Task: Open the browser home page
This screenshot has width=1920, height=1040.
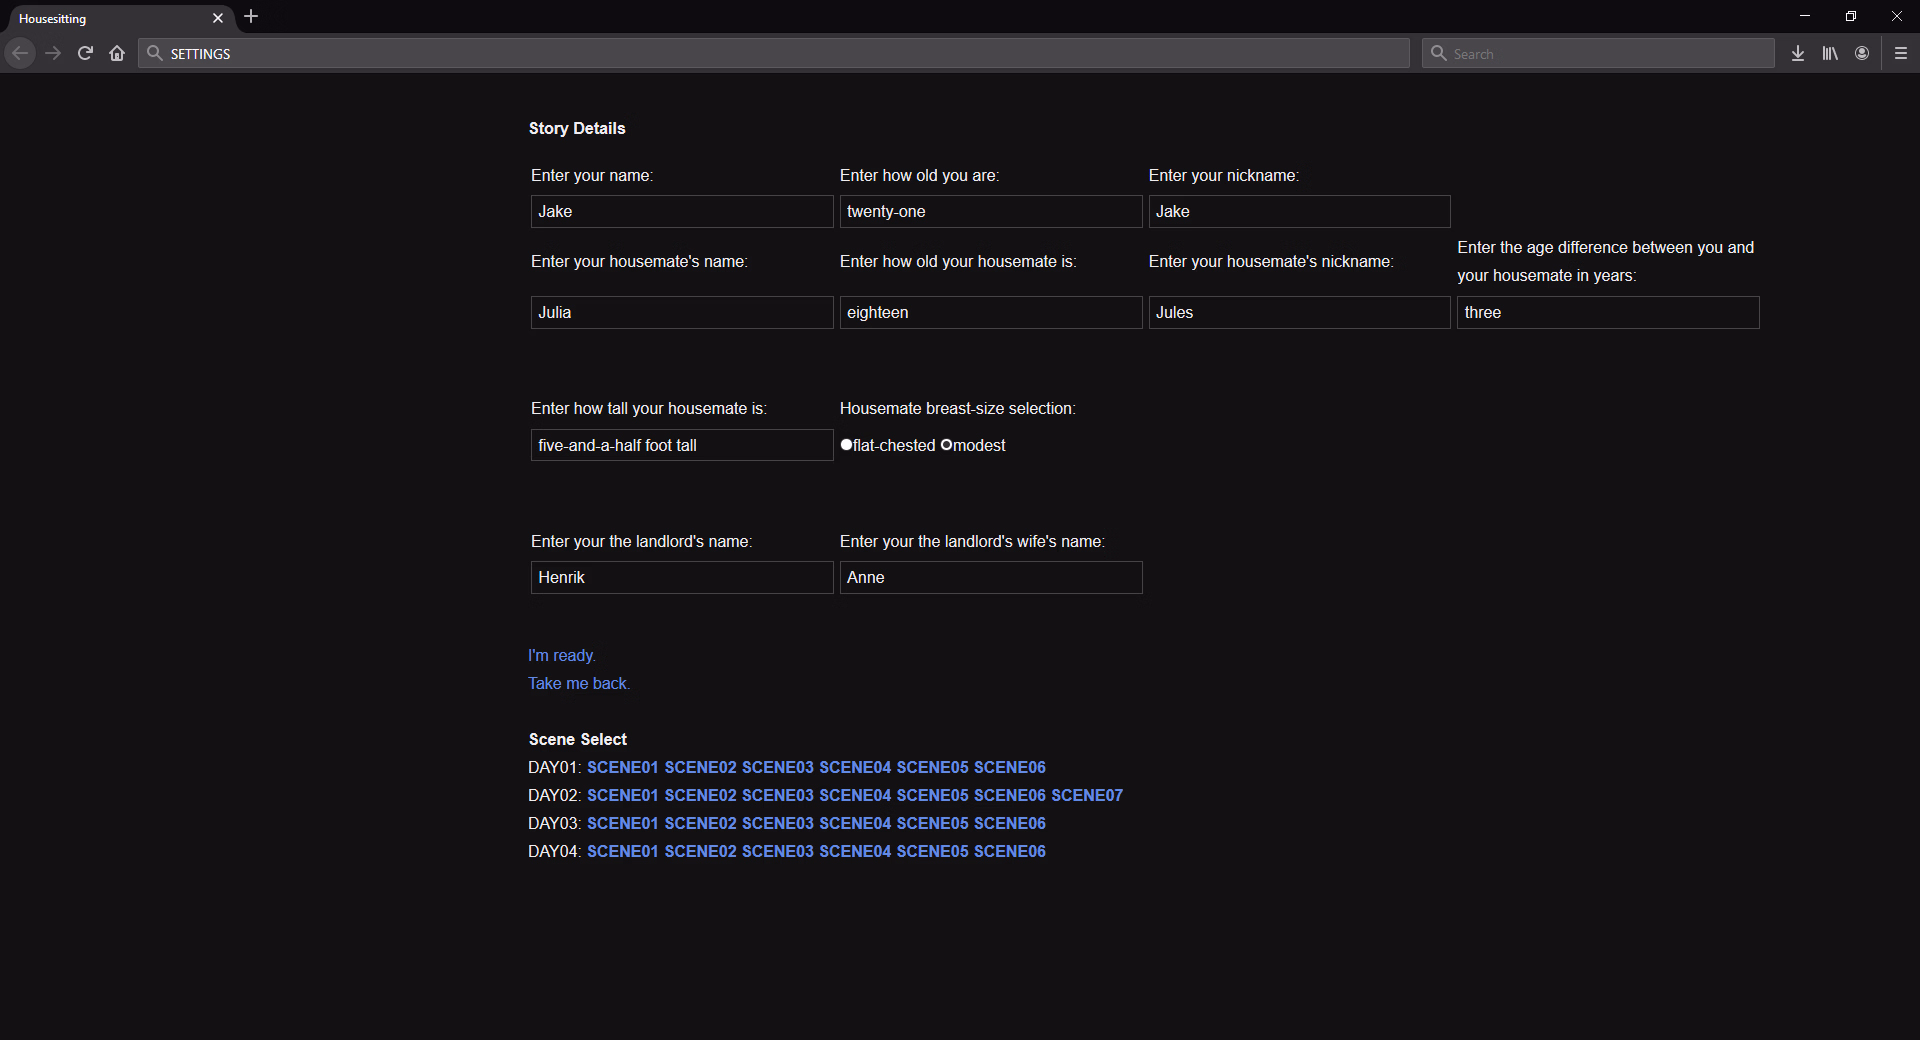Action: pyautogui.click(x=117, y=53)
